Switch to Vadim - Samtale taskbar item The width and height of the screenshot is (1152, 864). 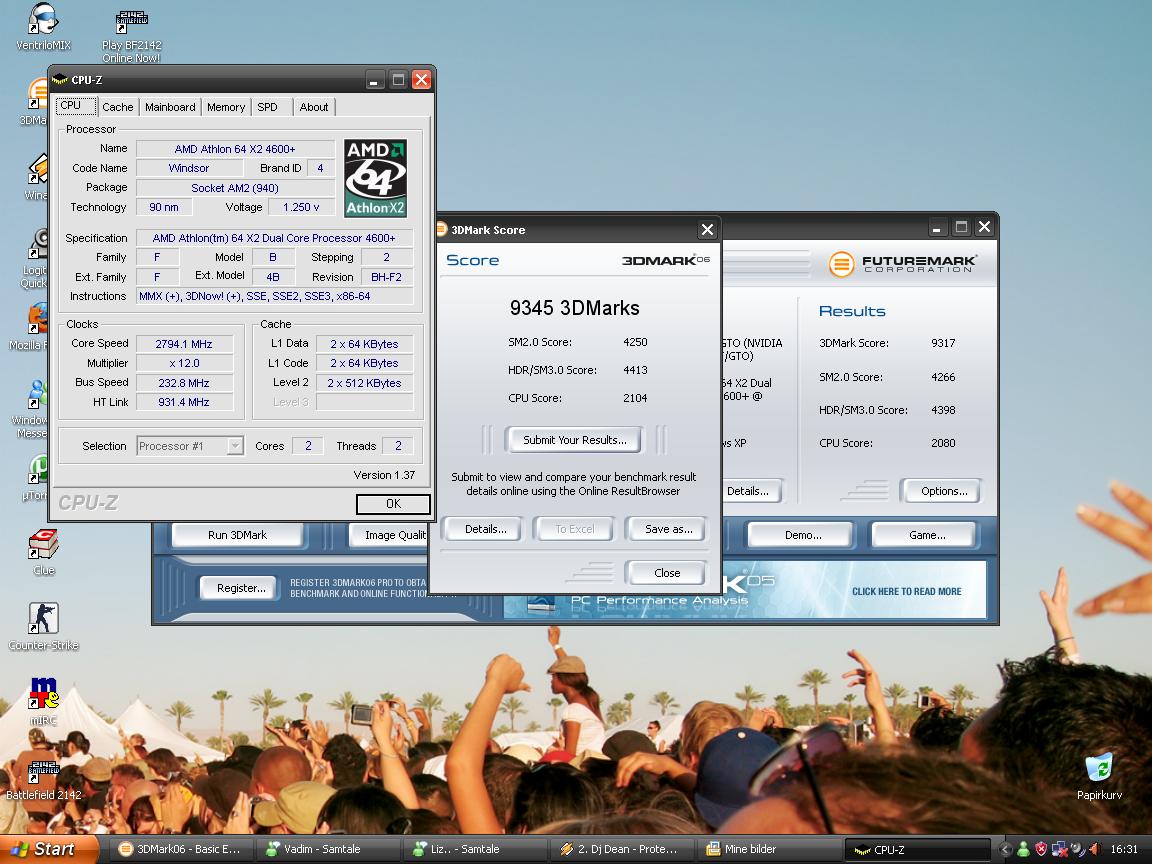coord(328,849)
